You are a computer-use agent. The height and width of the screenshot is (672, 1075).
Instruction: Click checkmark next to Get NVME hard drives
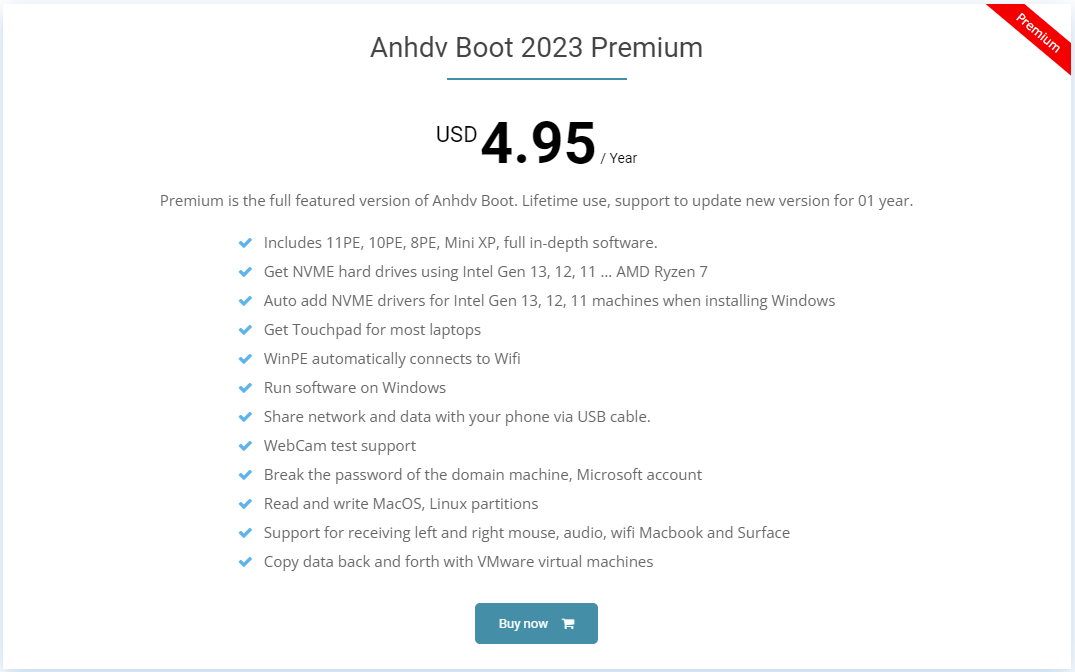[x=245, y=272]
